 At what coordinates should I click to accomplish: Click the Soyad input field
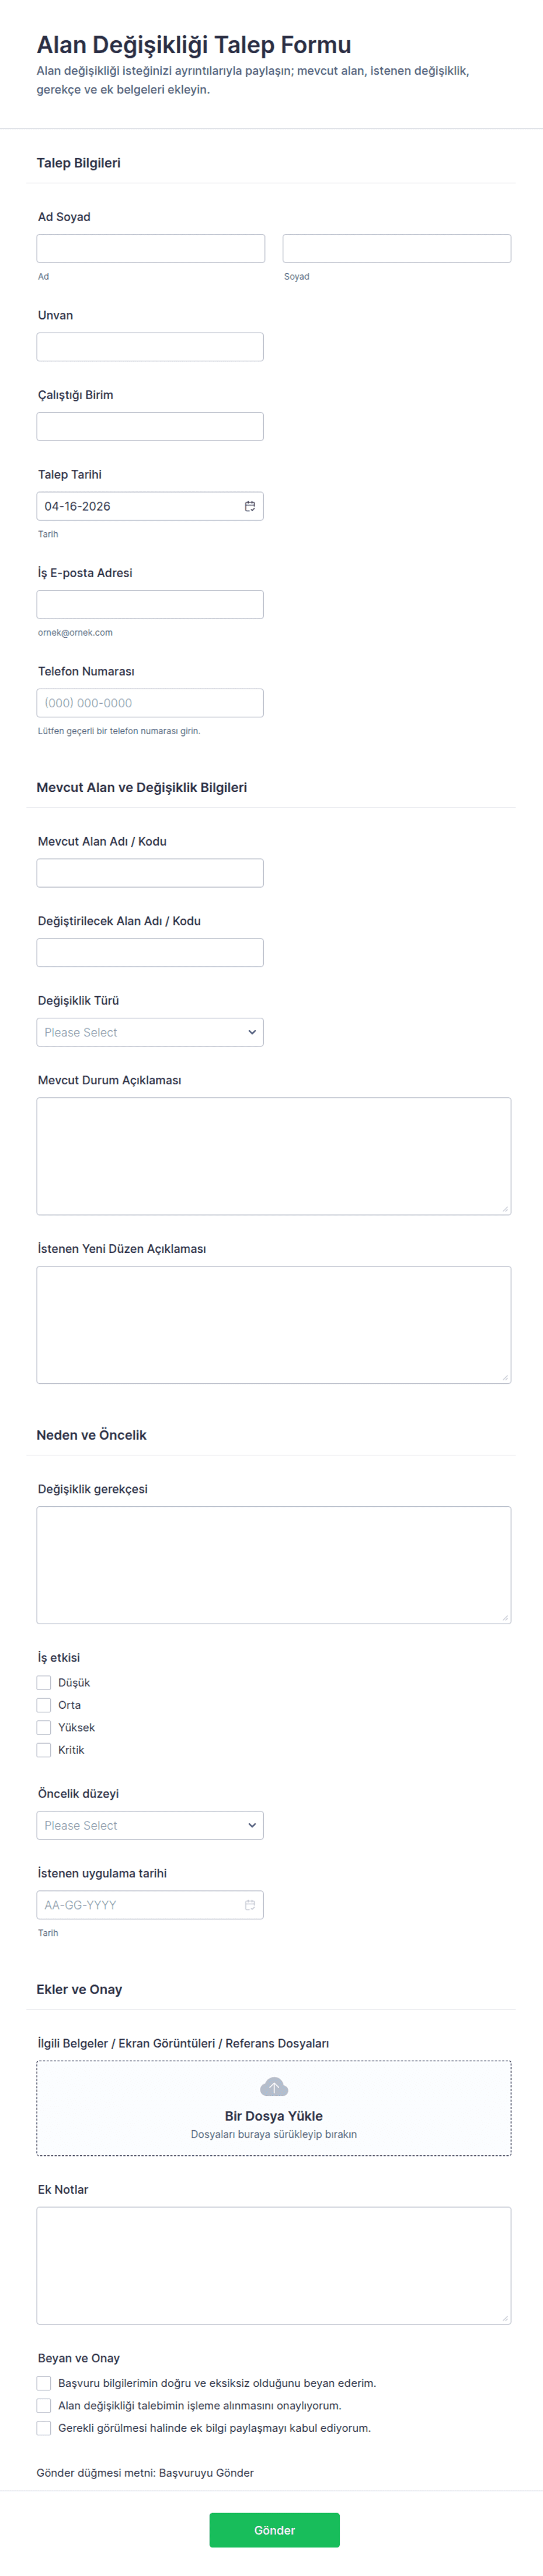[396, 248]
